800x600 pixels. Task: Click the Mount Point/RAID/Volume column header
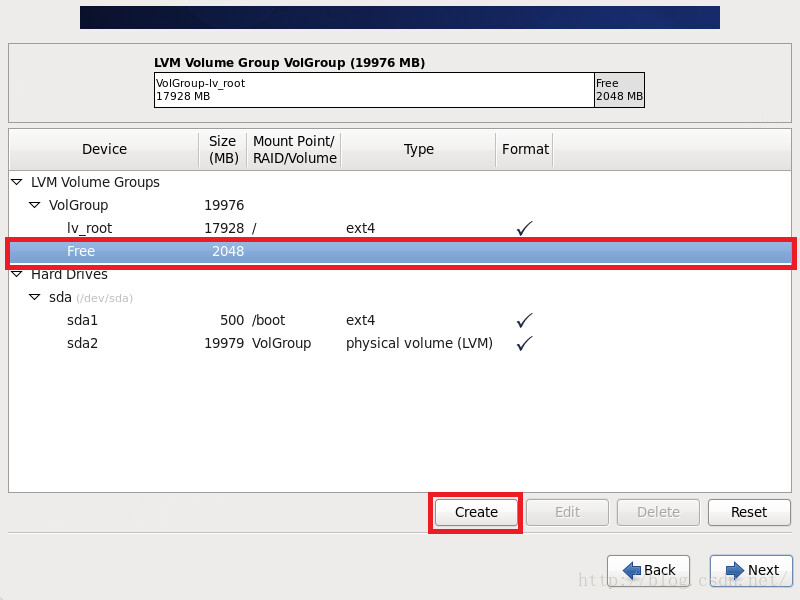[294, 149]
